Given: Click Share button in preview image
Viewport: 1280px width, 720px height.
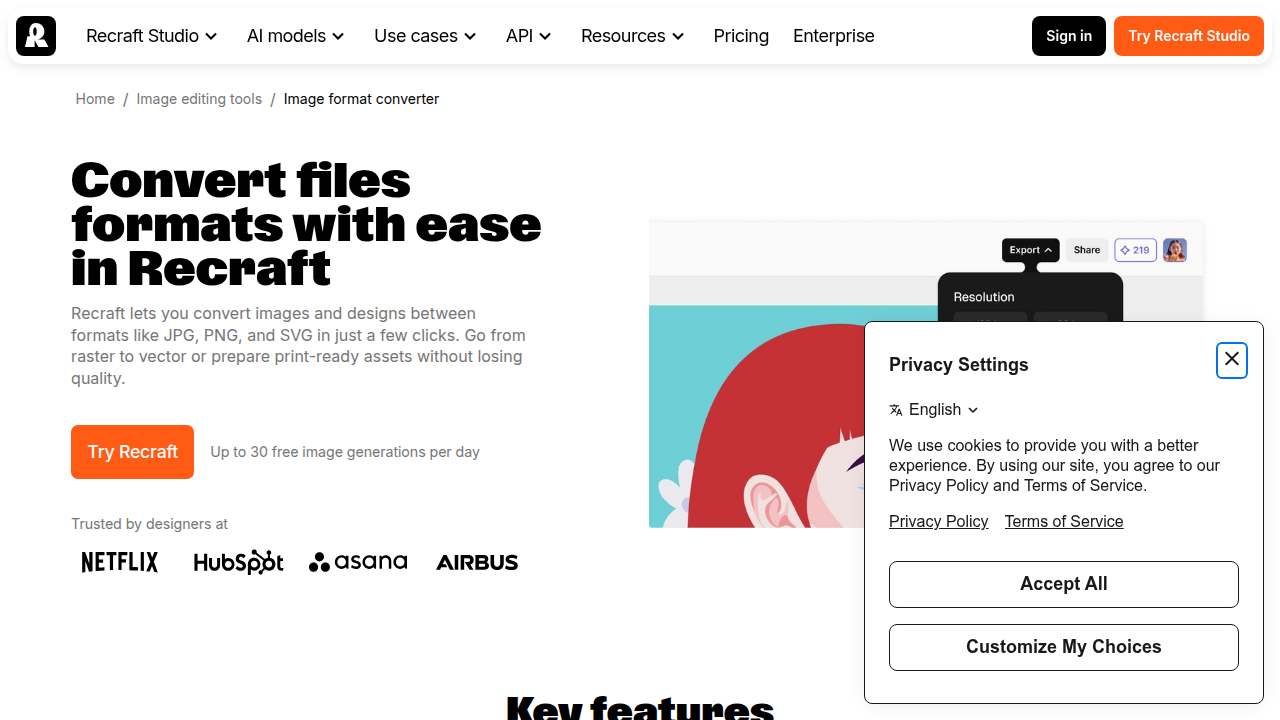Looking at the screenshot, I should tap(1087, 250).
